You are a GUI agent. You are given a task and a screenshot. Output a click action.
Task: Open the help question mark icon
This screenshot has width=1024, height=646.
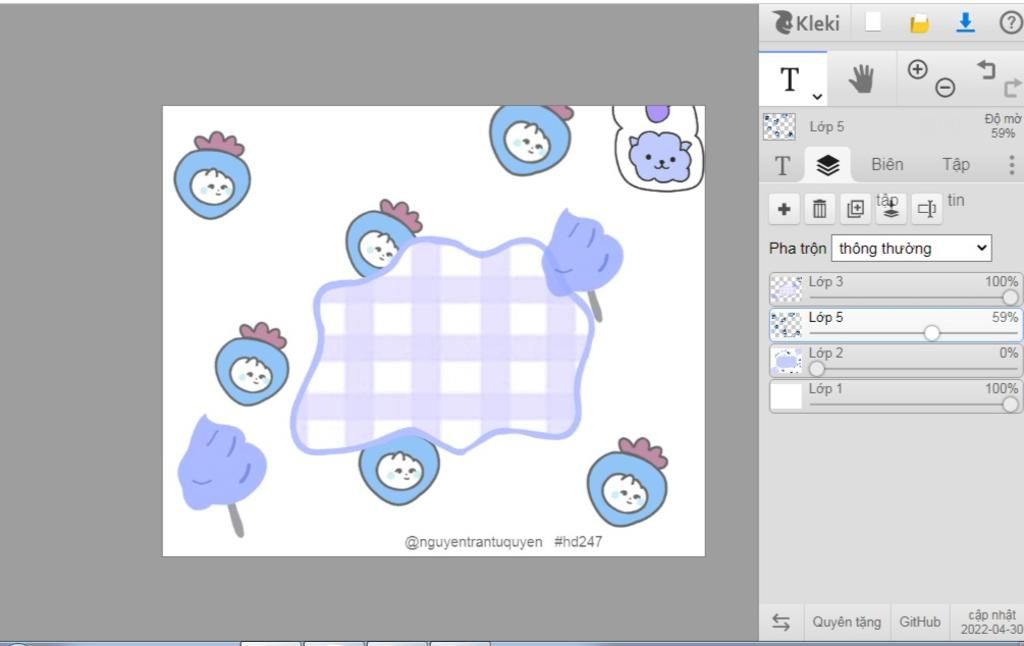(x=1010, y=23)
